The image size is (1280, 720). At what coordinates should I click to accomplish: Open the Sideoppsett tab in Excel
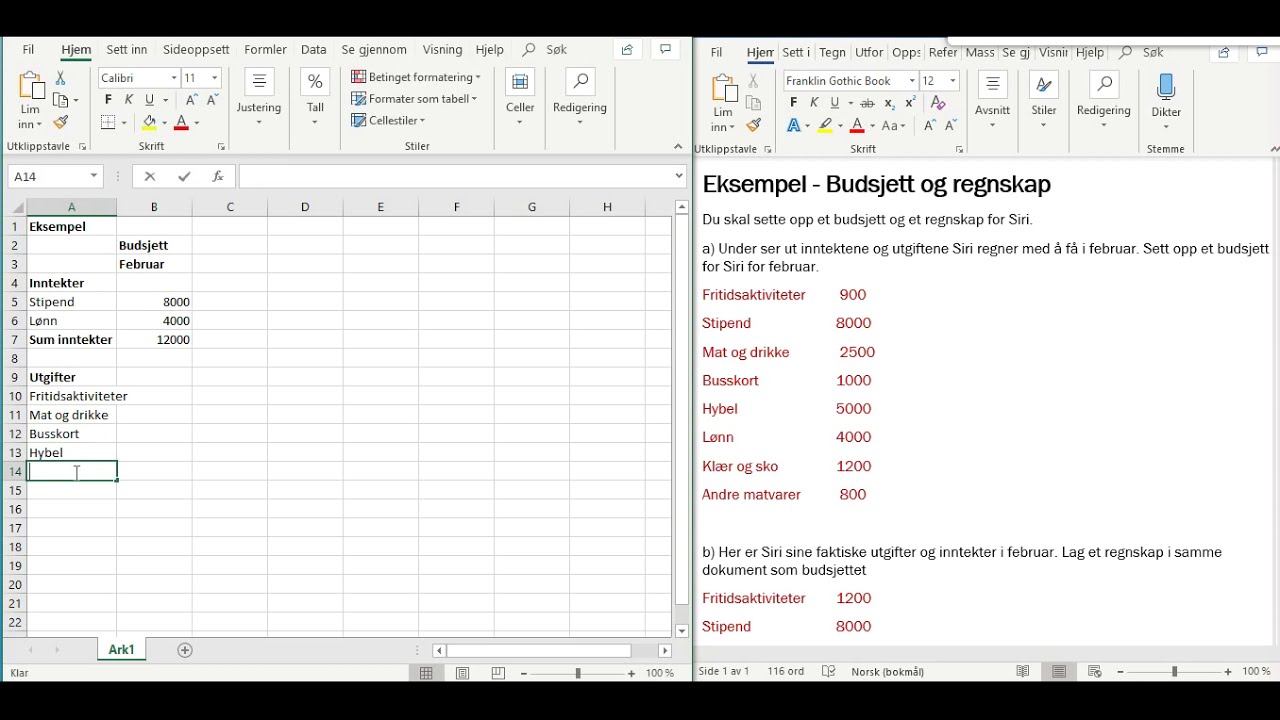tap(196, 49)
